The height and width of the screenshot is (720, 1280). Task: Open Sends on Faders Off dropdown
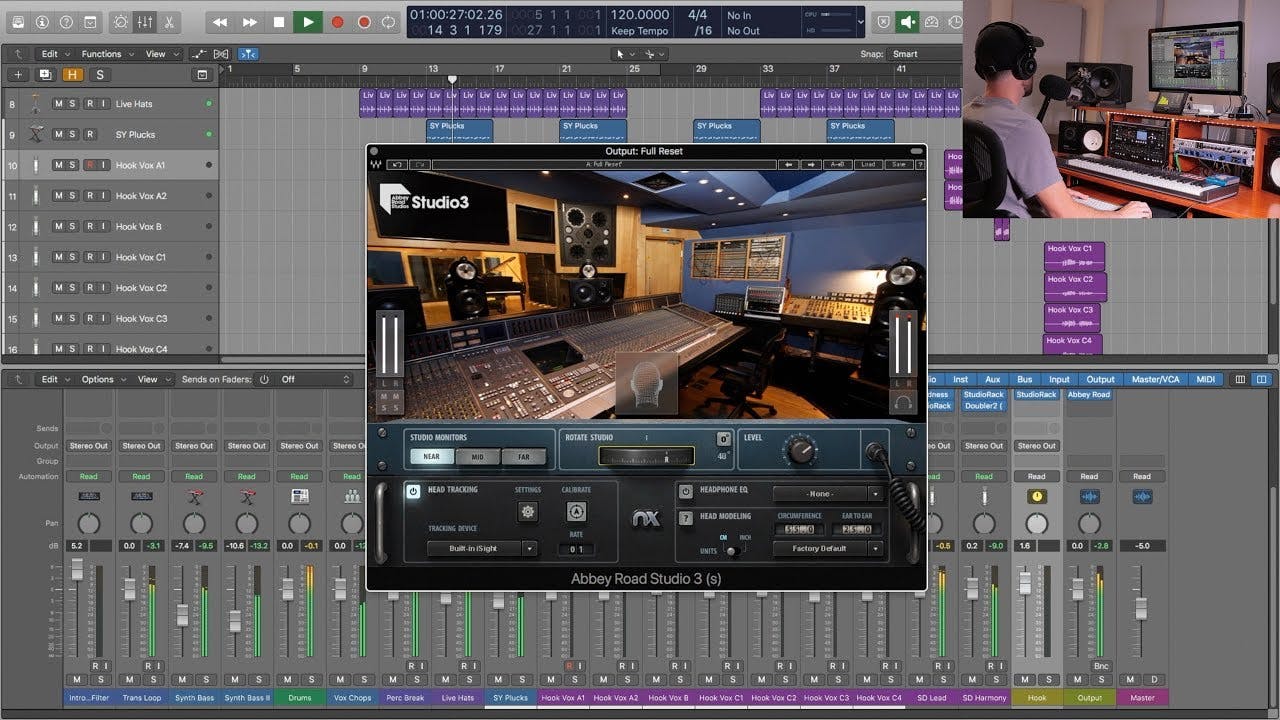tap(315, 379)
